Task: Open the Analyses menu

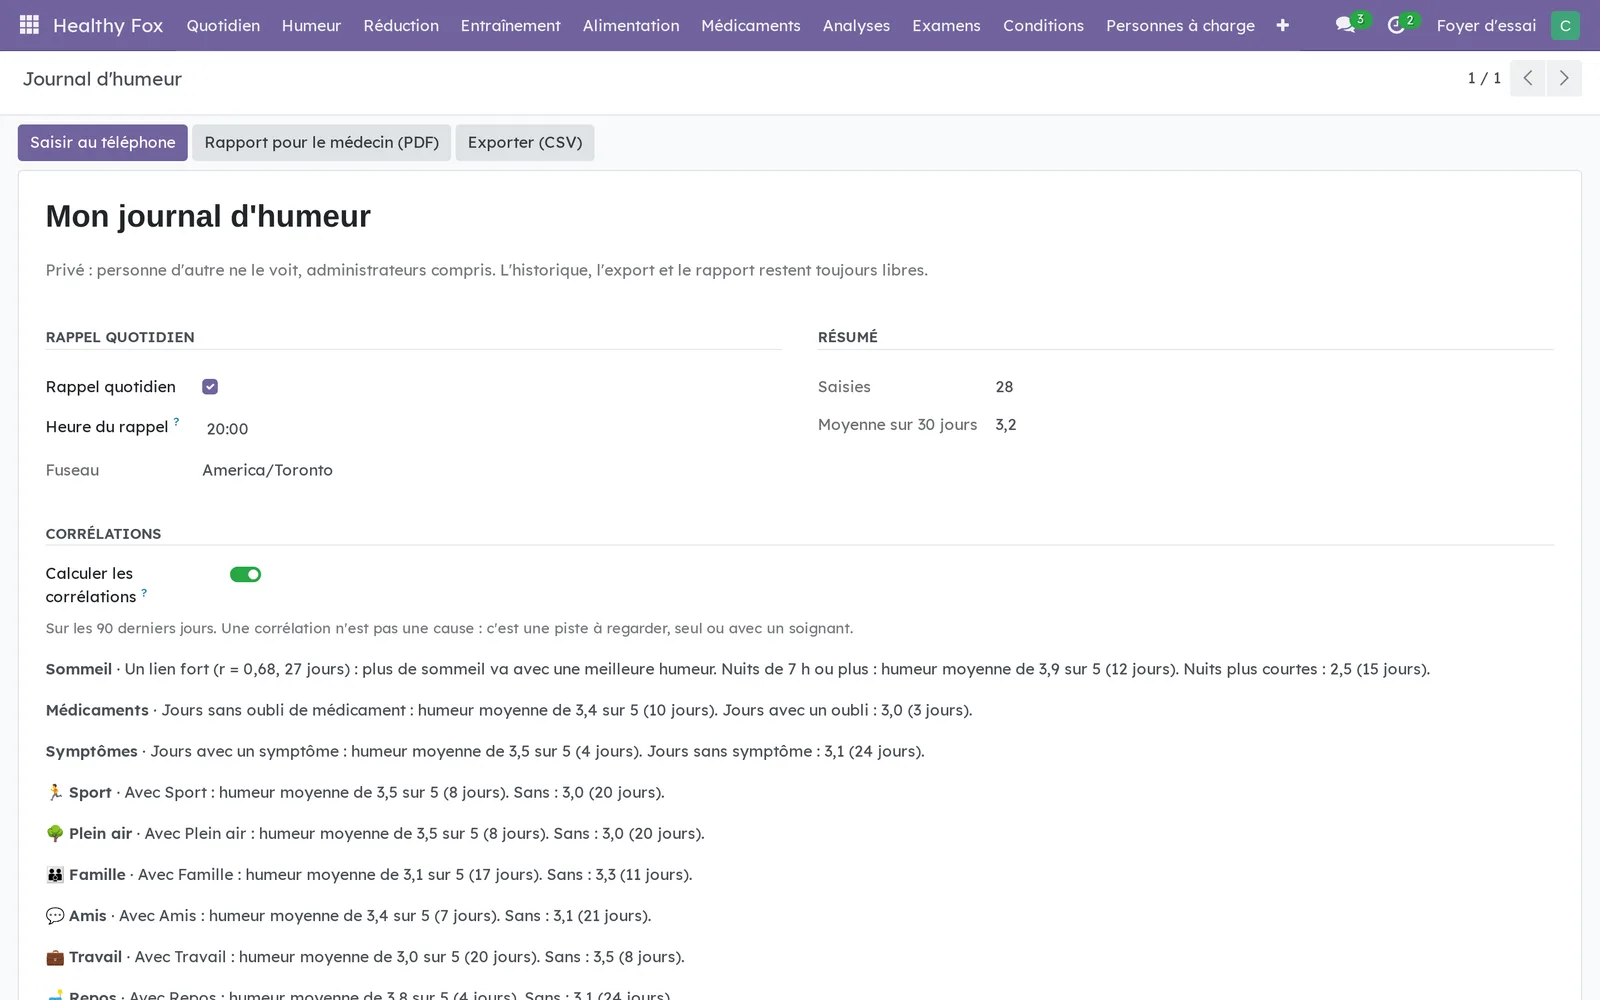Action: click(856, 25)
